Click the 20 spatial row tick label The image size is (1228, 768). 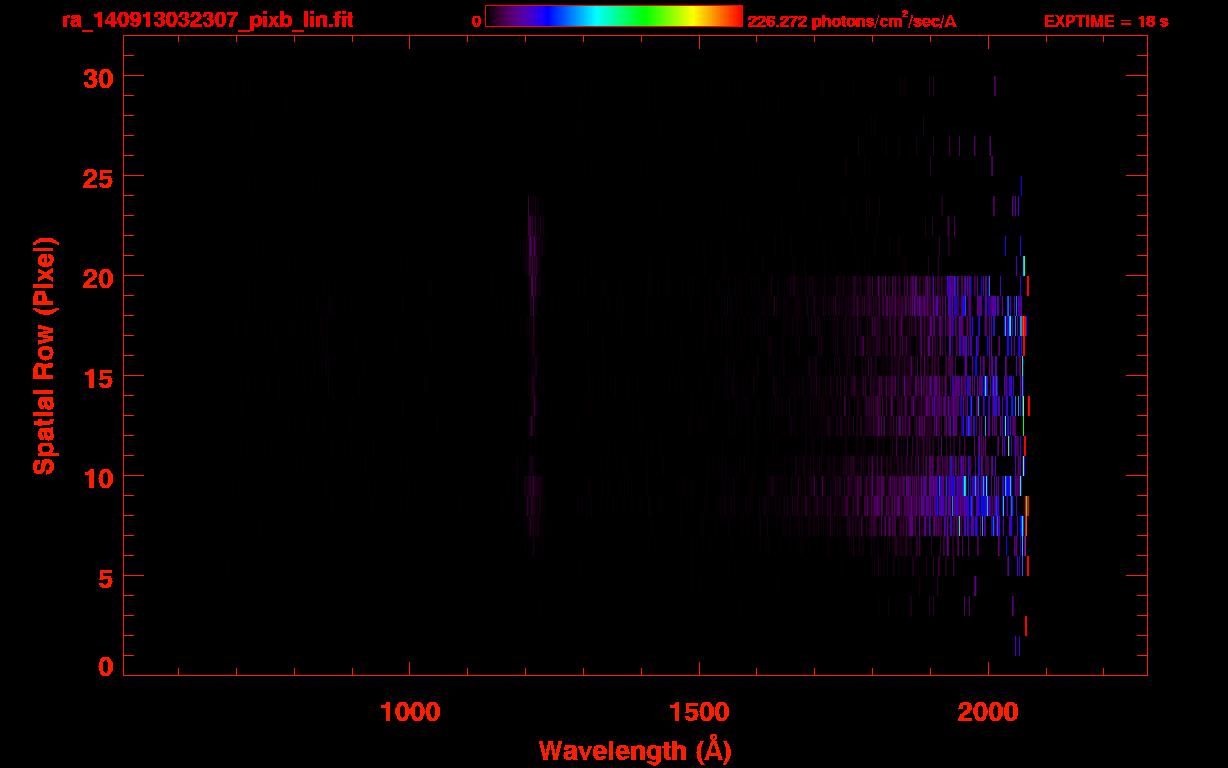tap(97, 277)
